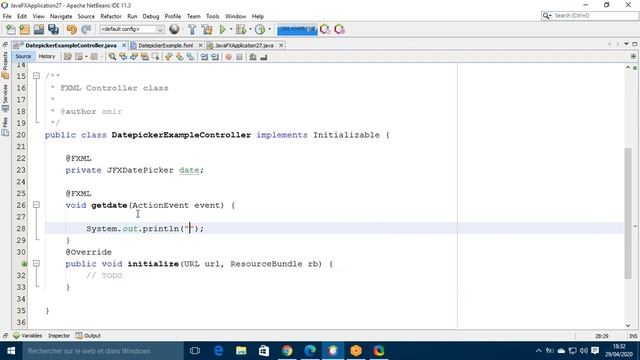Open the Files side panel

[x=5, y=127]
